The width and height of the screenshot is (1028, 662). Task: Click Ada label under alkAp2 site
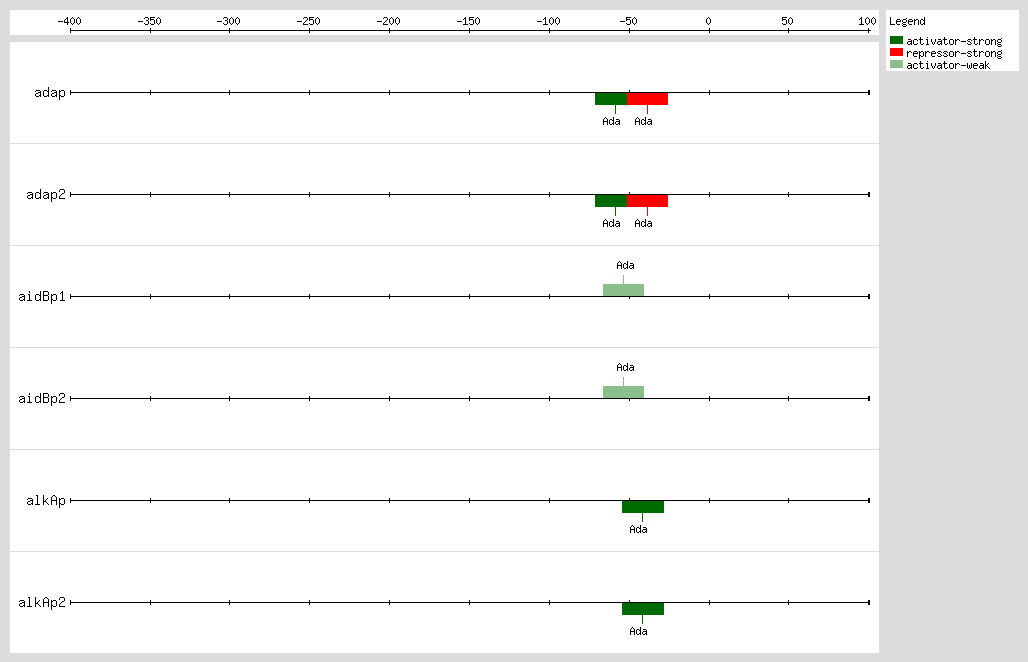[639, 631]
